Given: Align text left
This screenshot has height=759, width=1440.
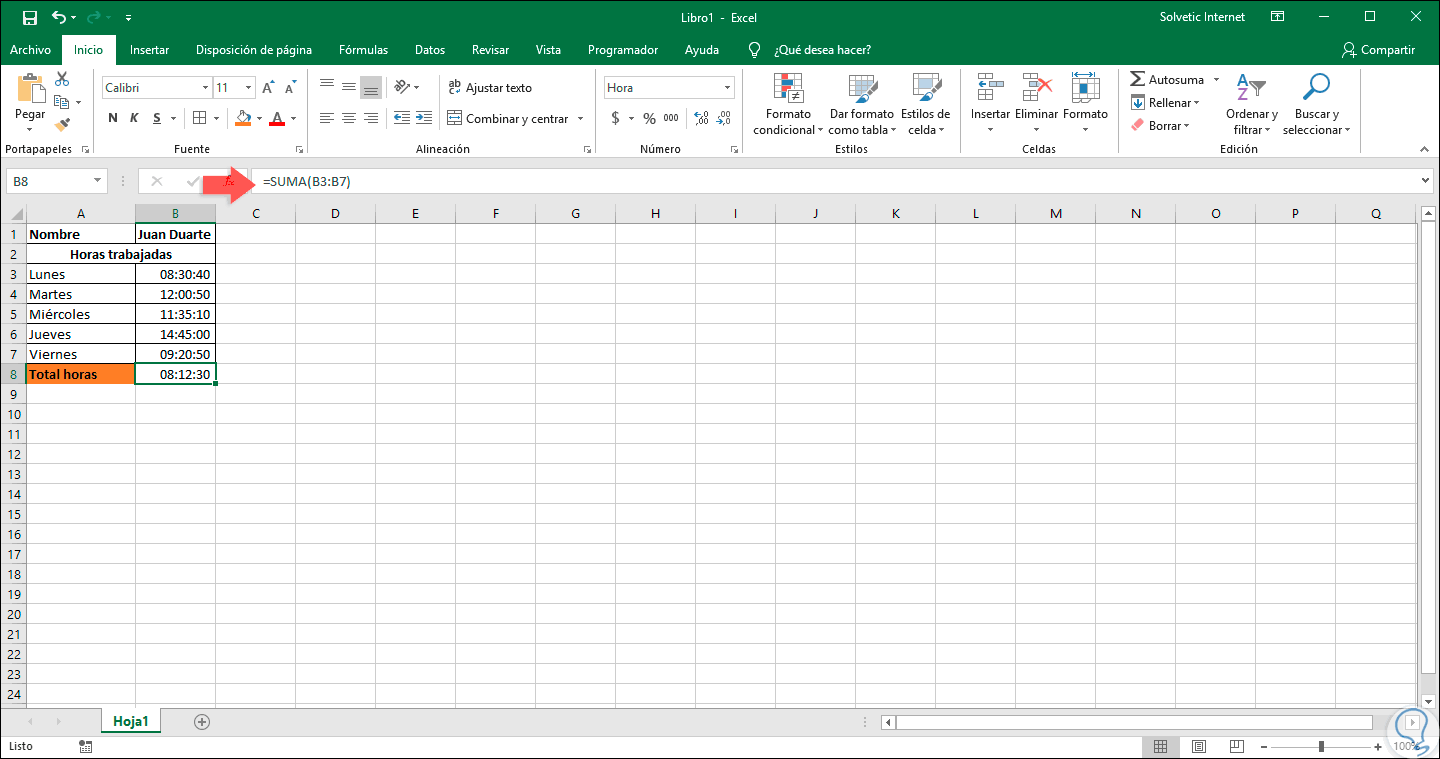Looking at the screenshot, I should click(327, 118).
